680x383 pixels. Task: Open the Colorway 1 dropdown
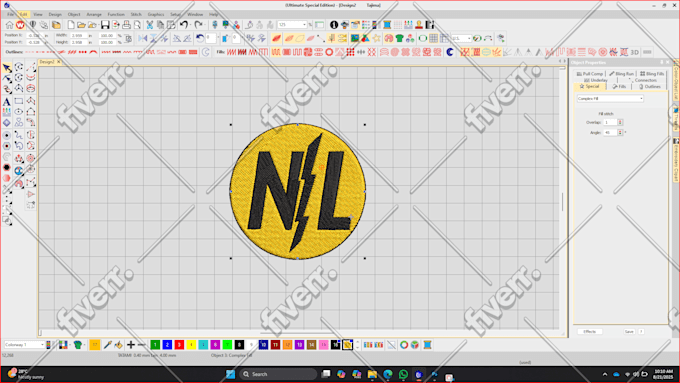click(x=42, y=345)
